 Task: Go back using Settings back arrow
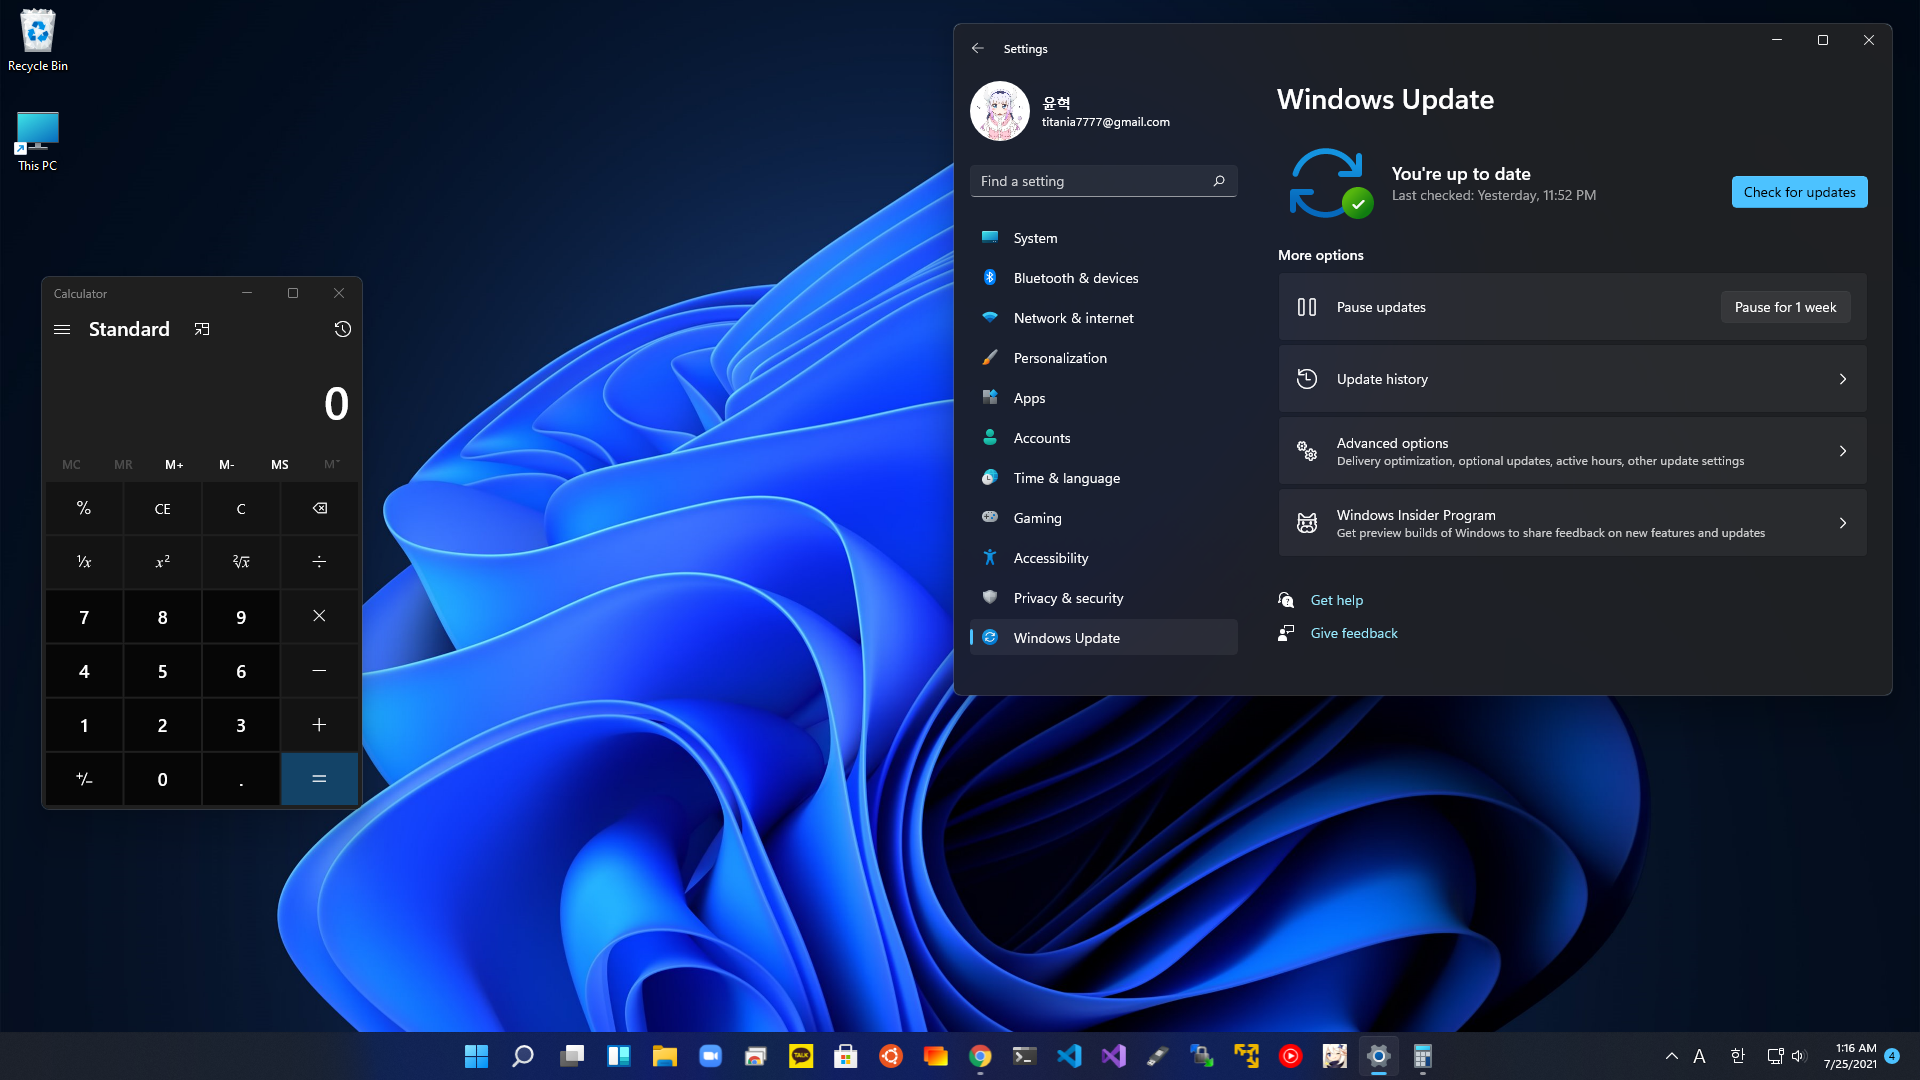pyautogui.click(x=978, y=48)
